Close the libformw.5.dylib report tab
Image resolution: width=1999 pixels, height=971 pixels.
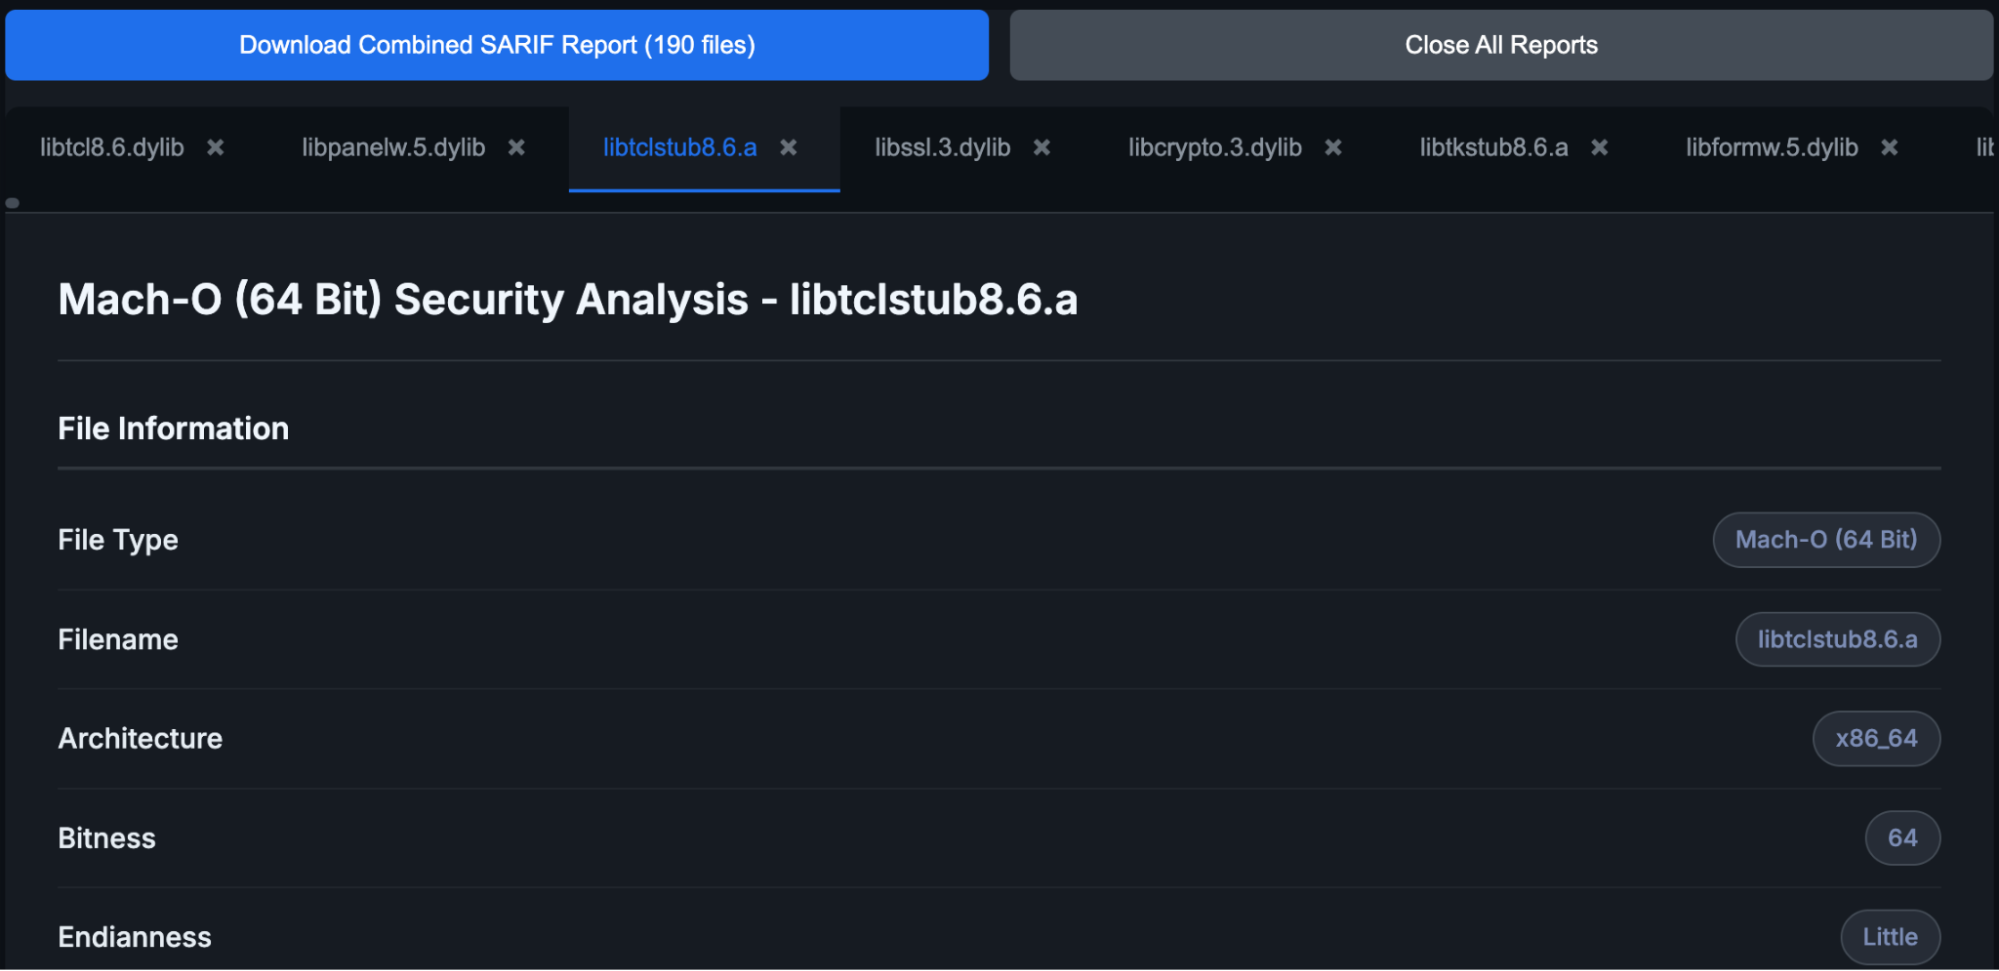(x=1890, y=147)
